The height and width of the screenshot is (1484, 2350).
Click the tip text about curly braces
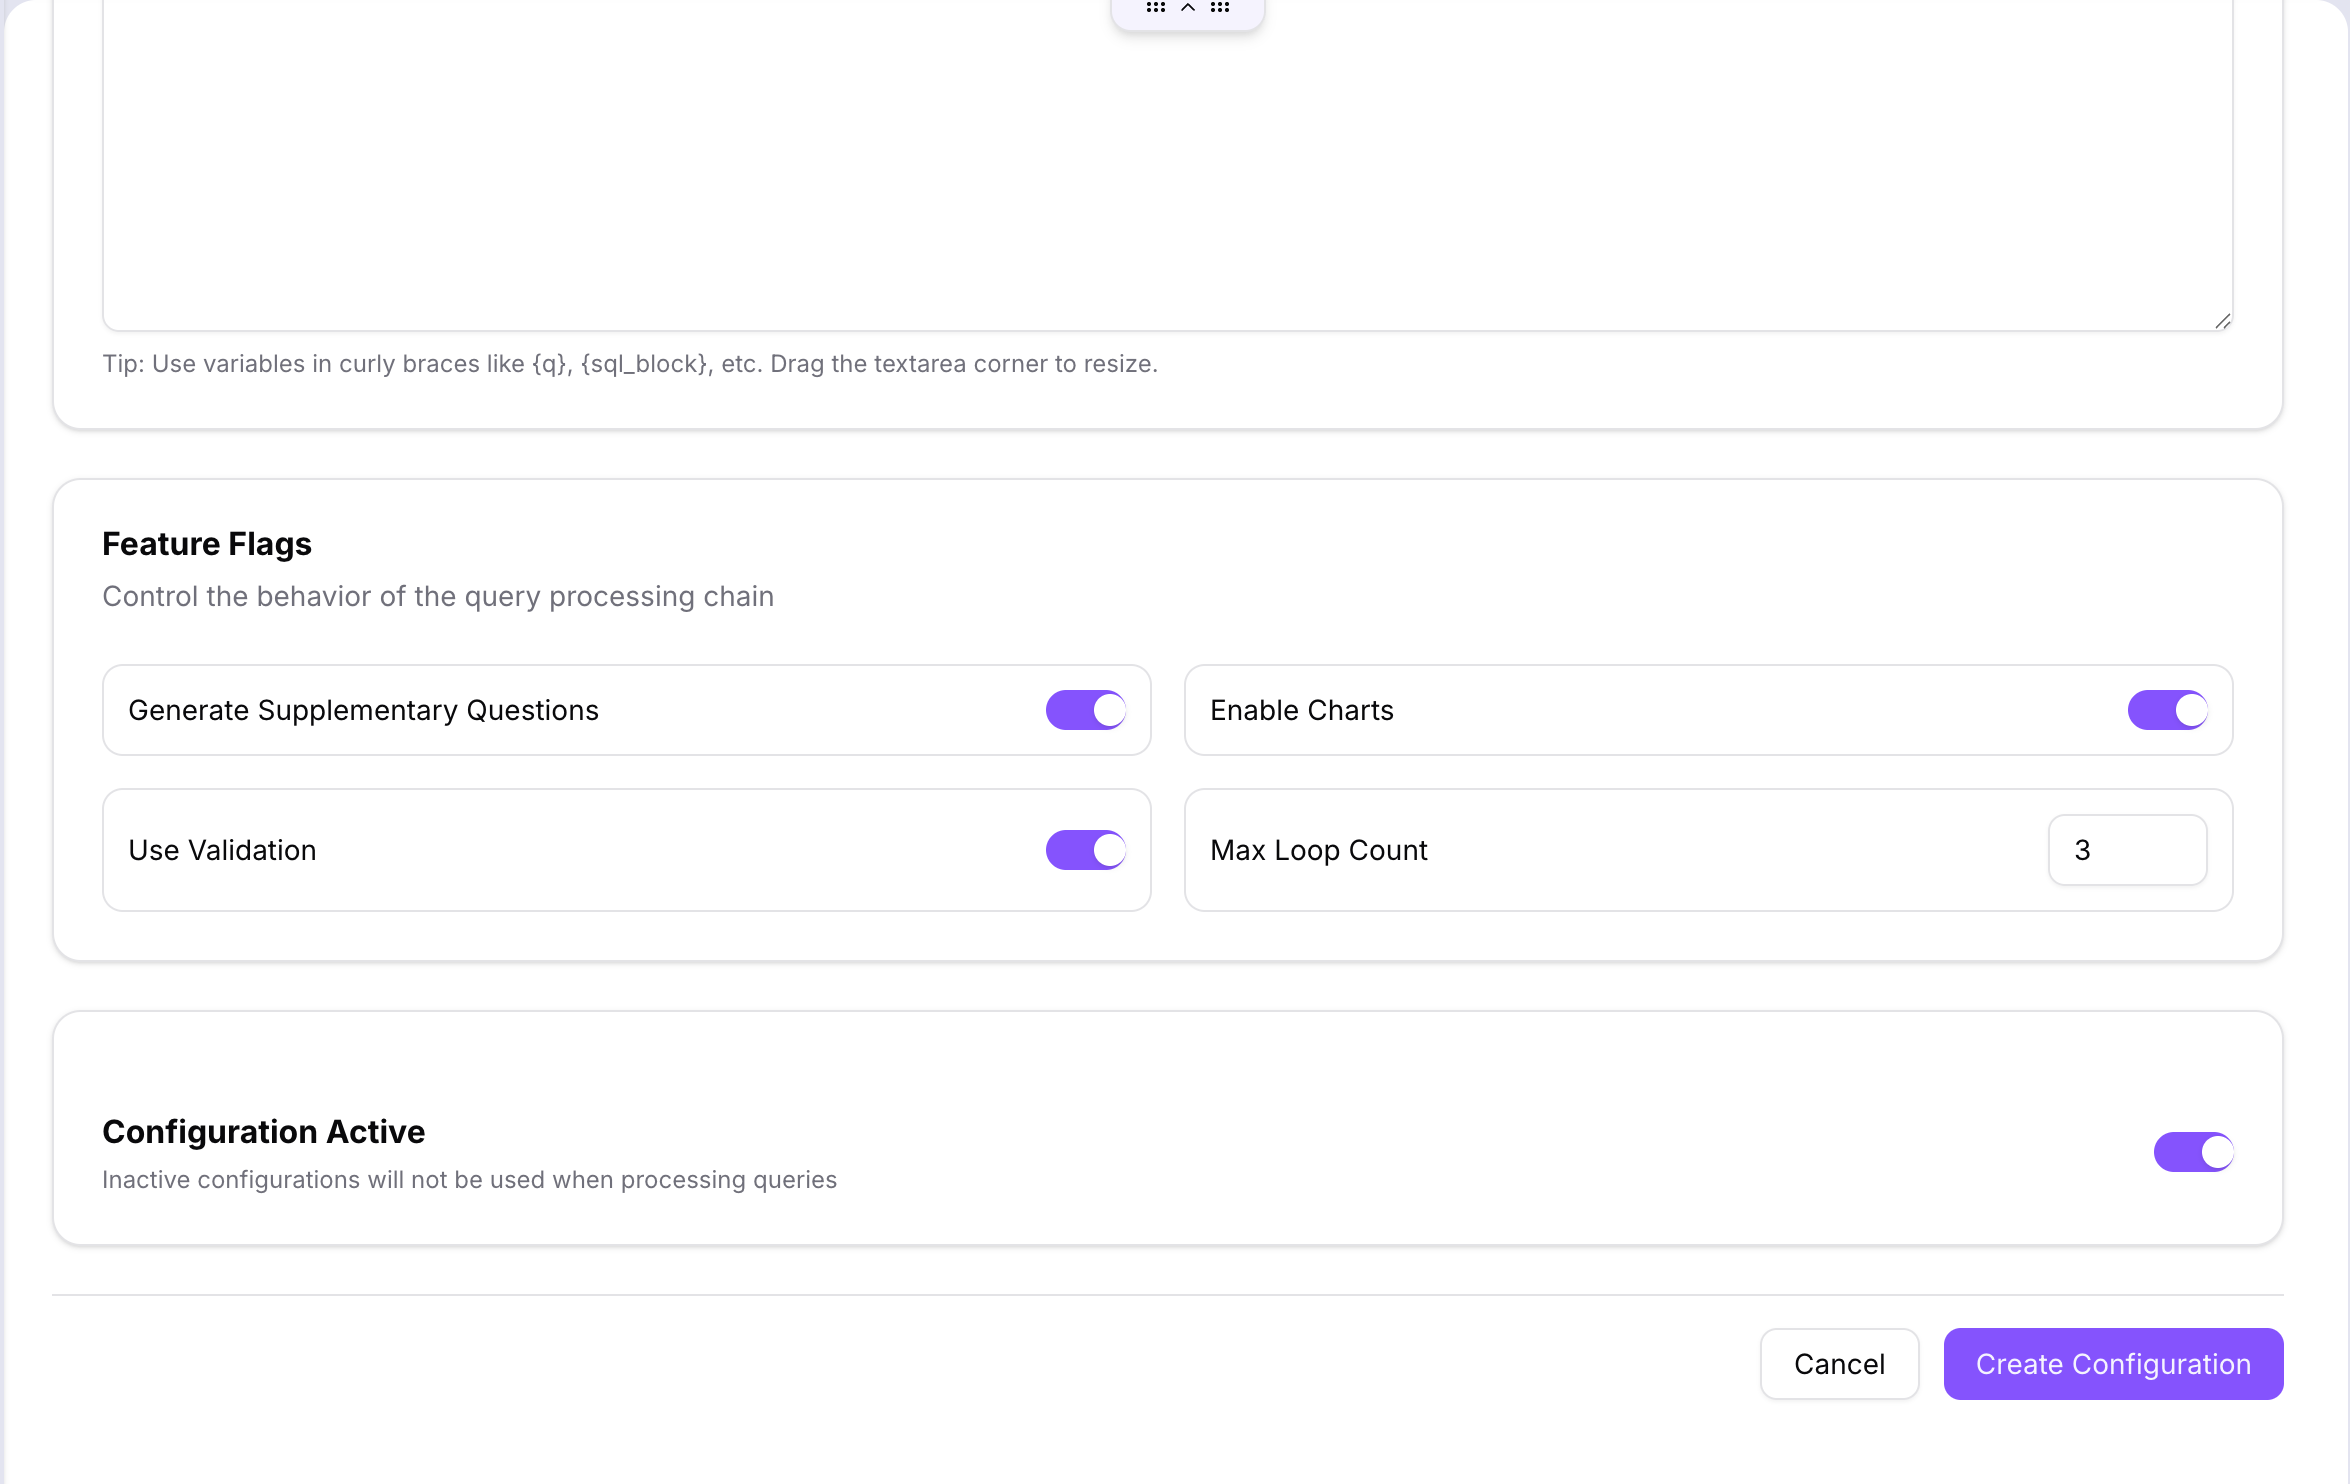[630, 363]
